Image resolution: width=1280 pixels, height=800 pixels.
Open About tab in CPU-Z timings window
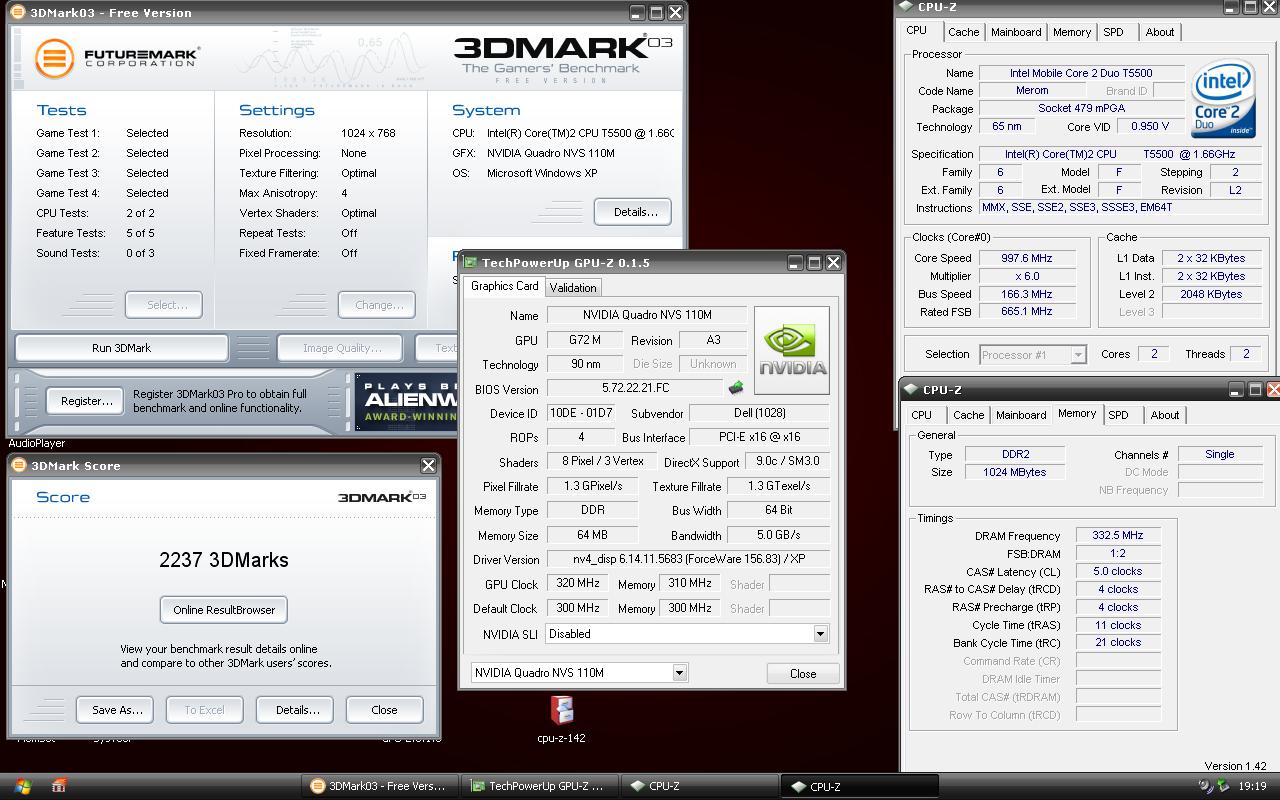1165,415
